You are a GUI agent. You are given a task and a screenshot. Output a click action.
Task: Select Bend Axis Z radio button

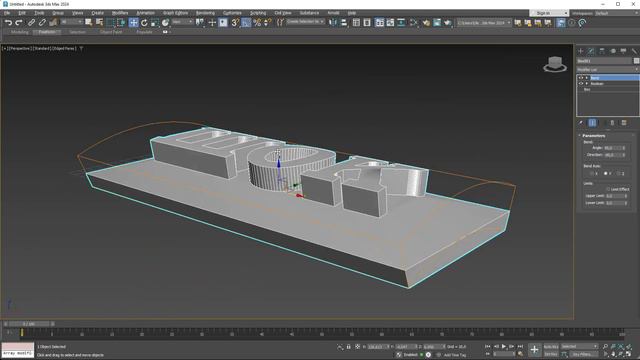618,173
